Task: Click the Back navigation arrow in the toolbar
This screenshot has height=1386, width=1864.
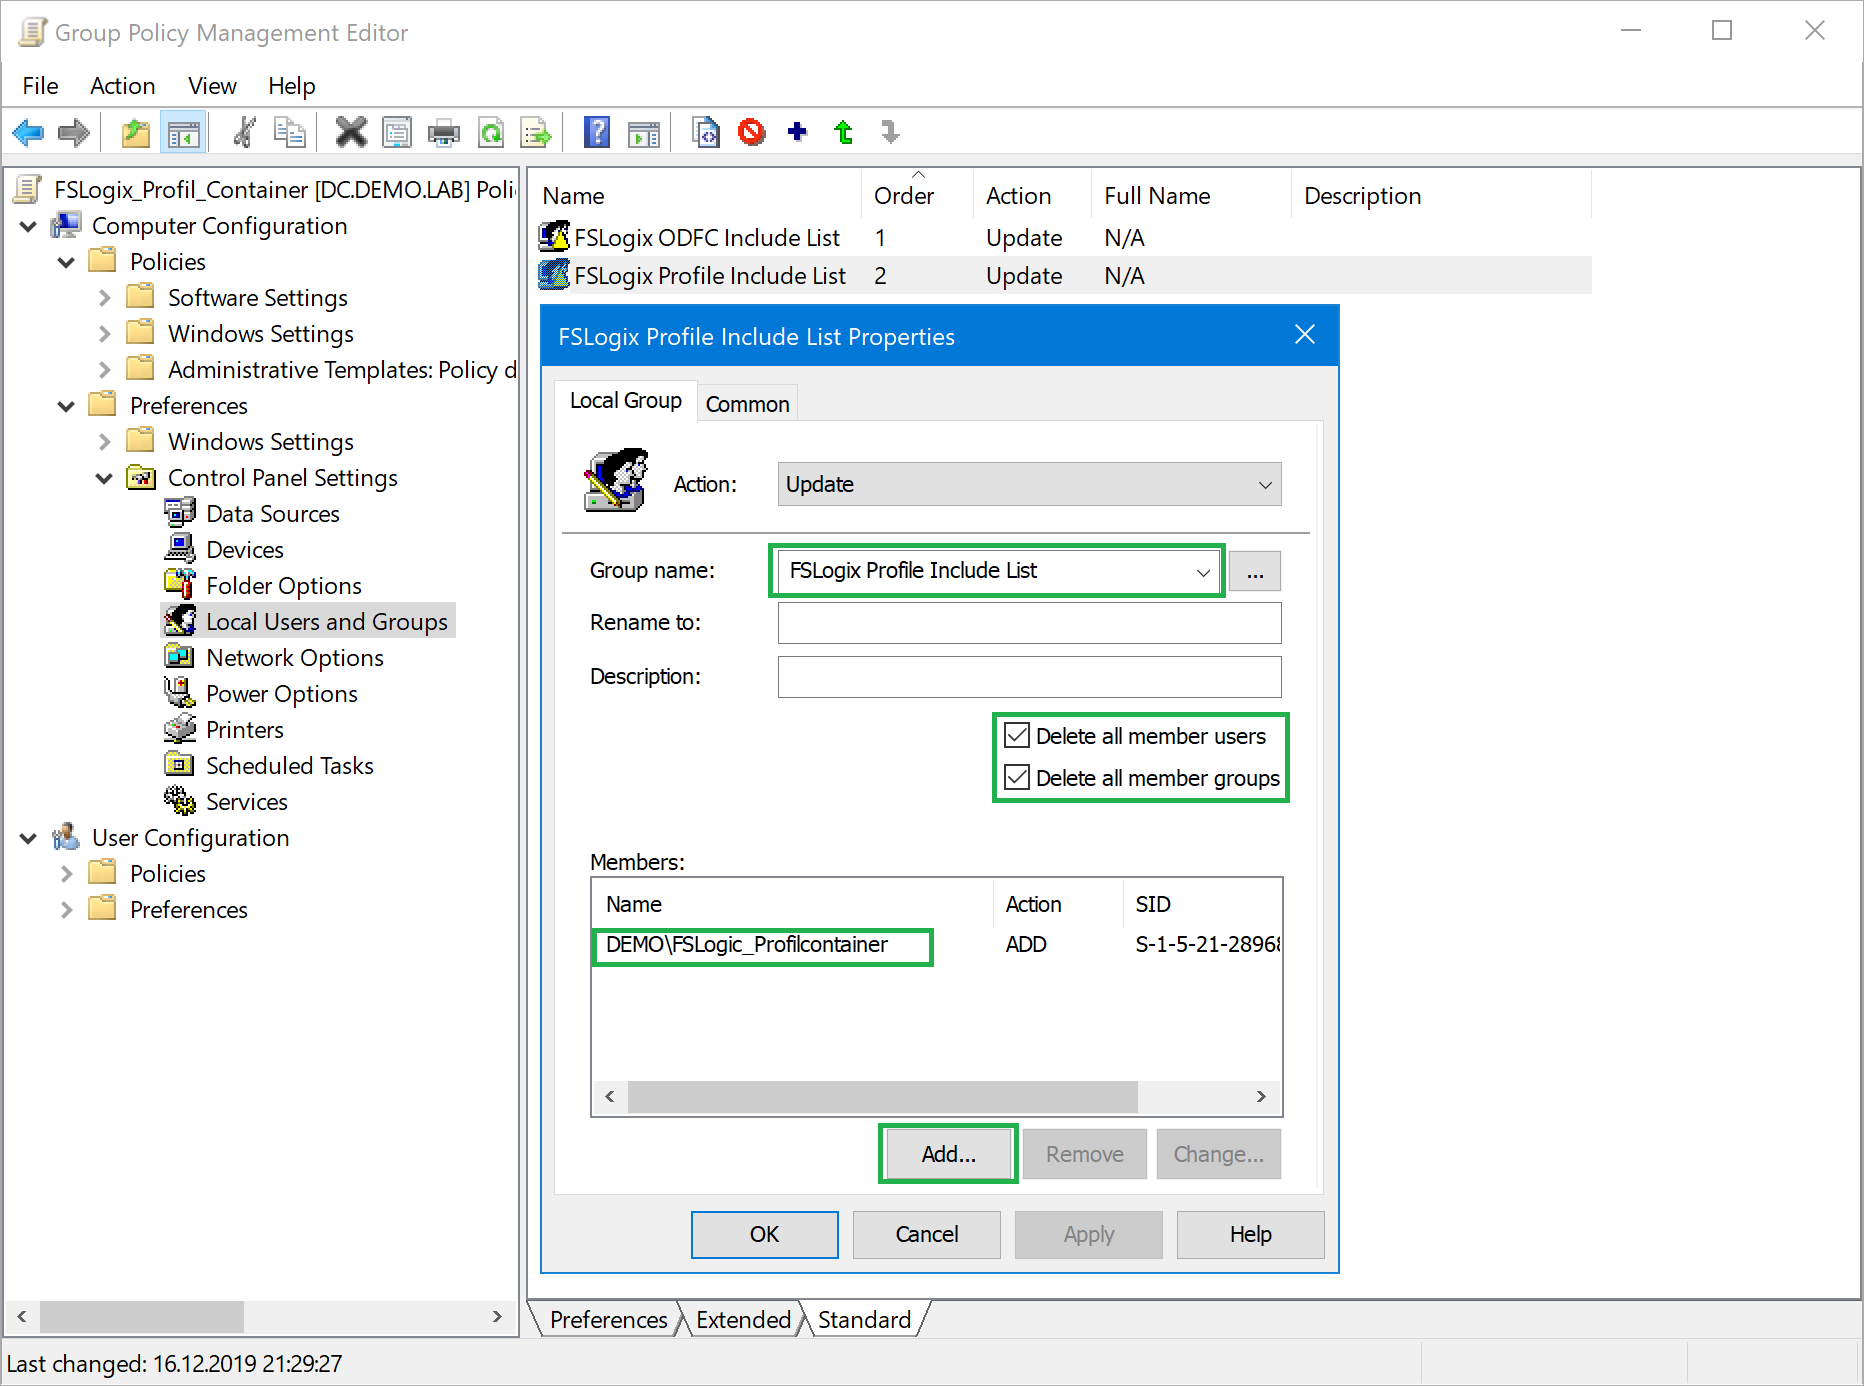Action: pos(28,133)
